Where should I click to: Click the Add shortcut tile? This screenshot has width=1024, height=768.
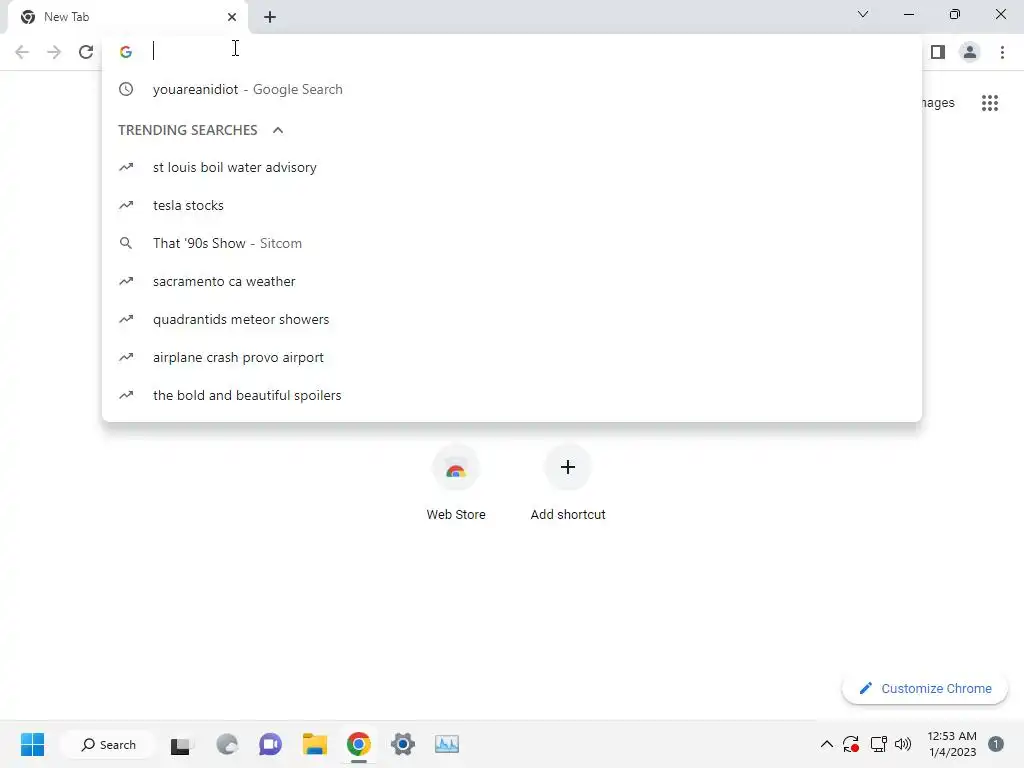click(568, 484)
